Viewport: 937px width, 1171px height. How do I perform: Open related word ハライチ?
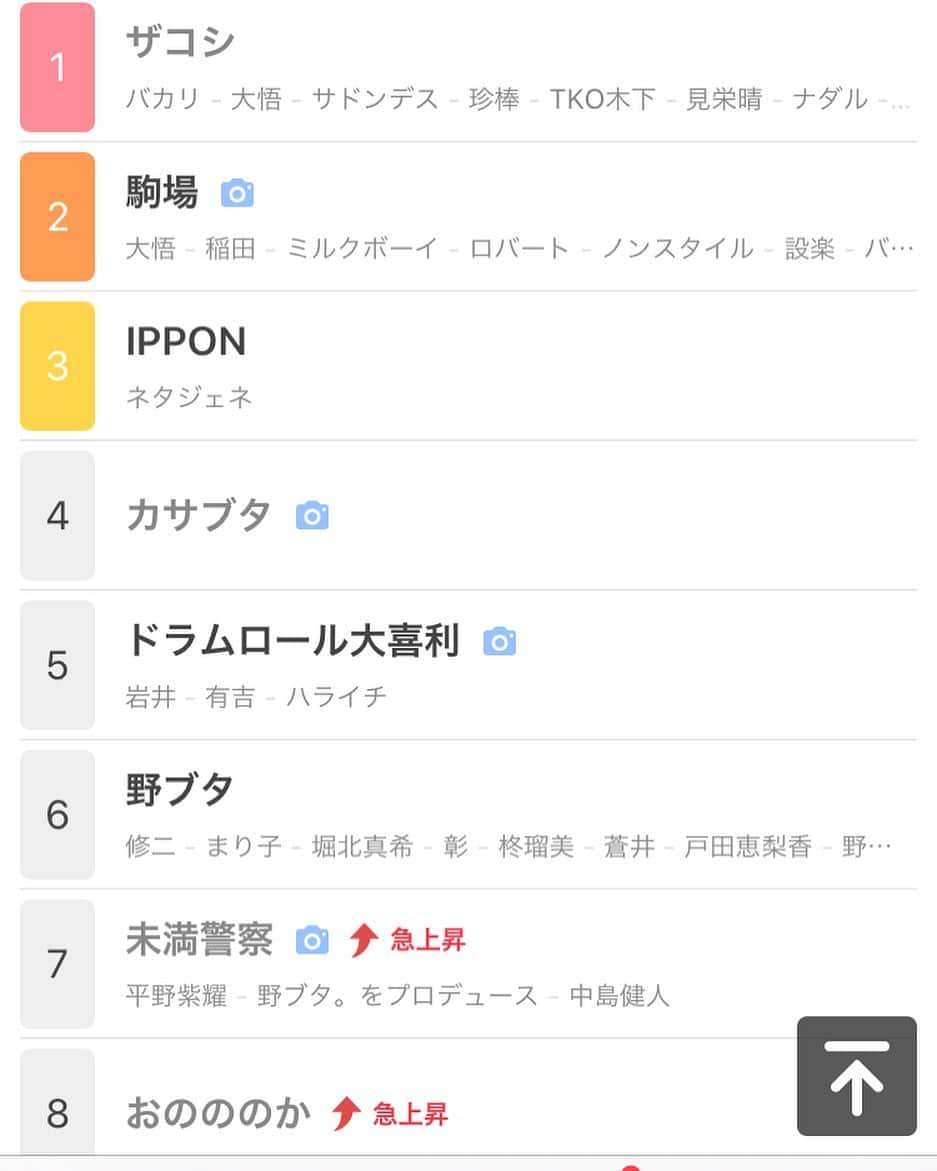click(x=337, y=697)
